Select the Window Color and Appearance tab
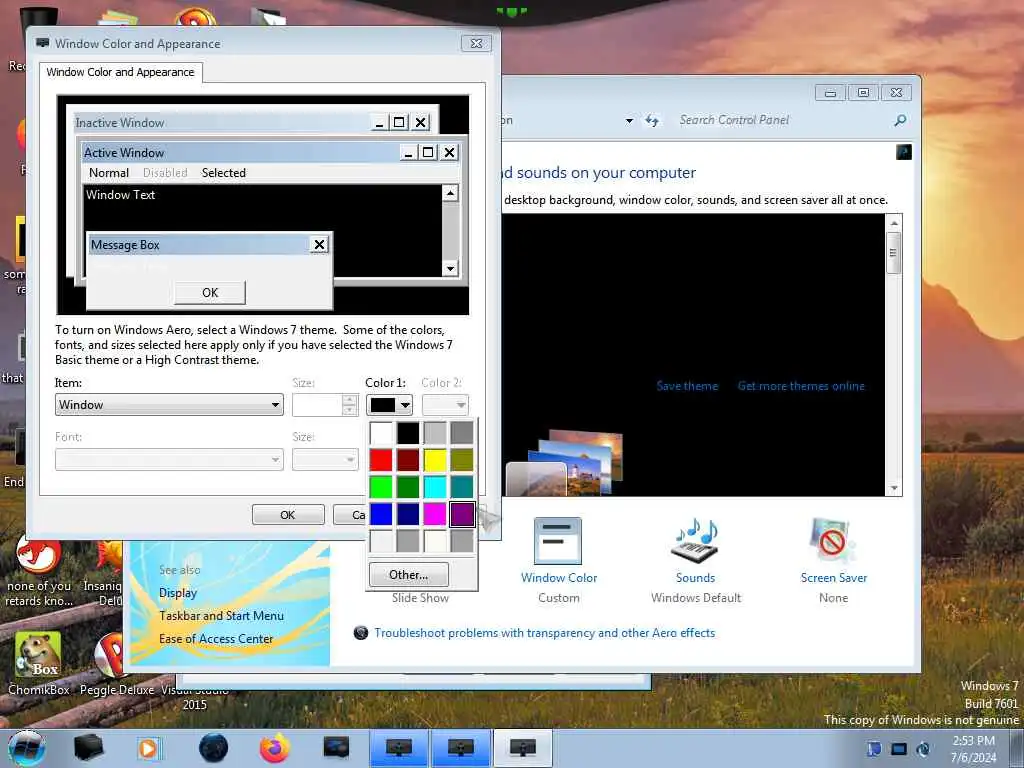Image resolution: width=1024 pixels, height=768 pixels. [120, 72]
